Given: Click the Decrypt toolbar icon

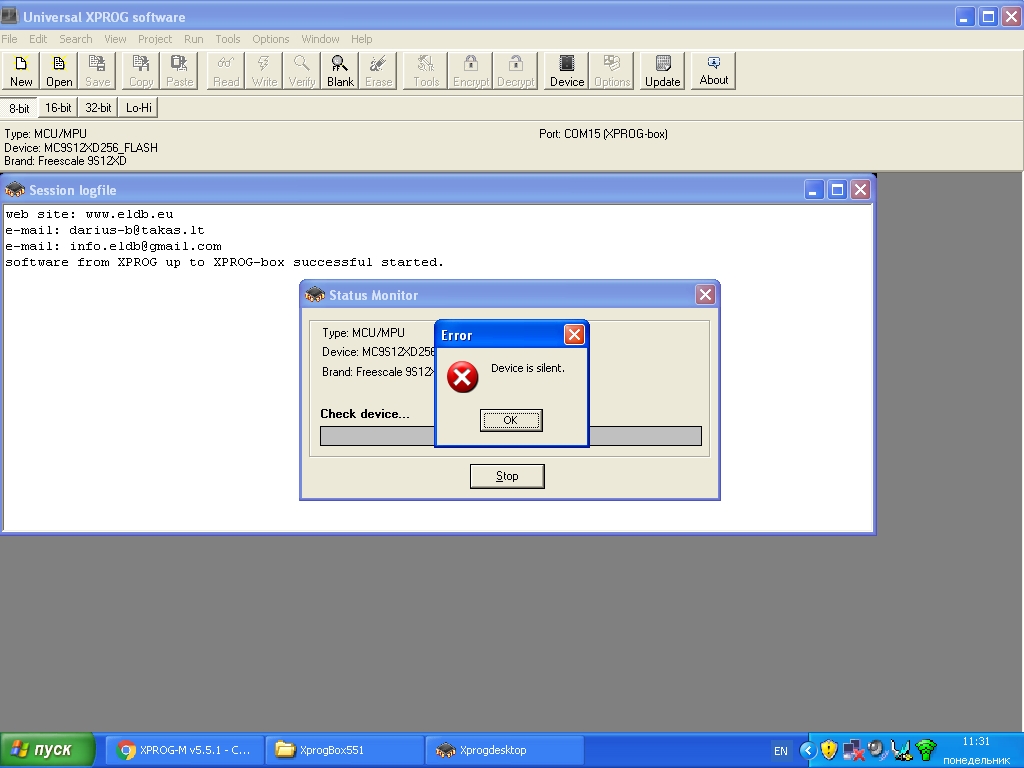Looking at the screenshot, I should click(x=515, y=71).
